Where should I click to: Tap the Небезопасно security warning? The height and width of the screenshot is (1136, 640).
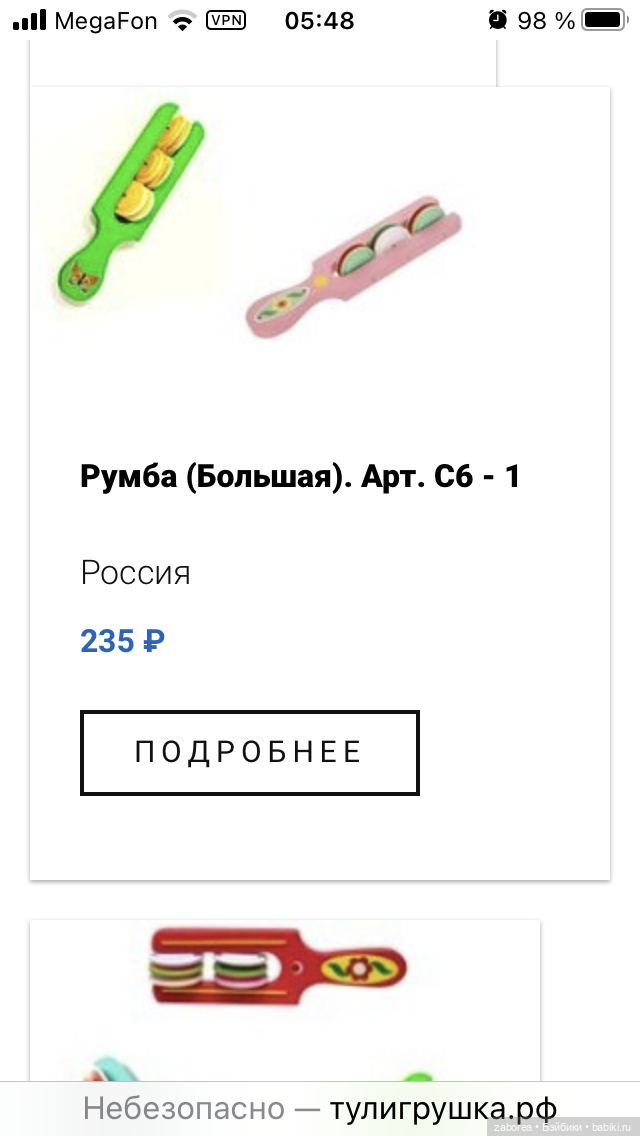(183, 1108)
